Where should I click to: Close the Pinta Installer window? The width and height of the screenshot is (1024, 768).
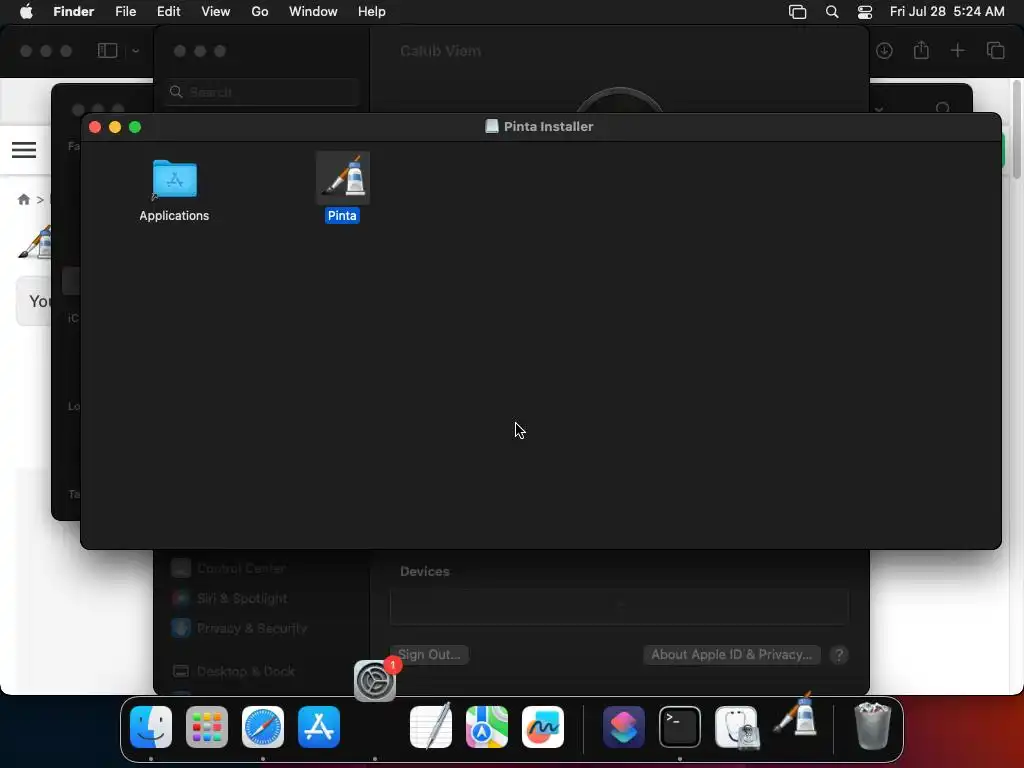tap(95, 127)
